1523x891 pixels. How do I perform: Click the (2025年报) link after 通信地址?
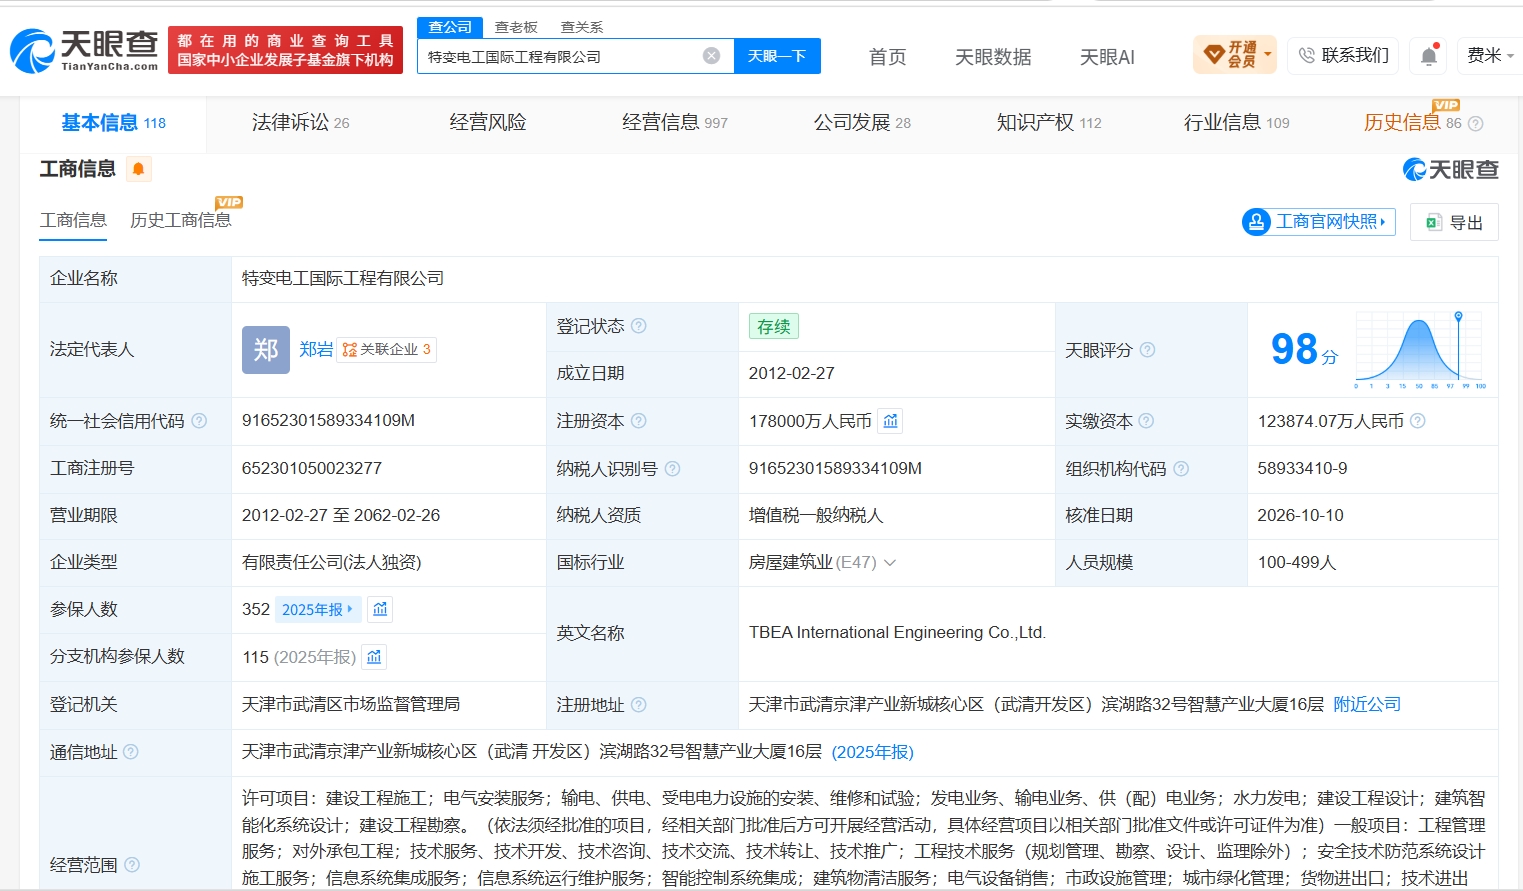873,752
